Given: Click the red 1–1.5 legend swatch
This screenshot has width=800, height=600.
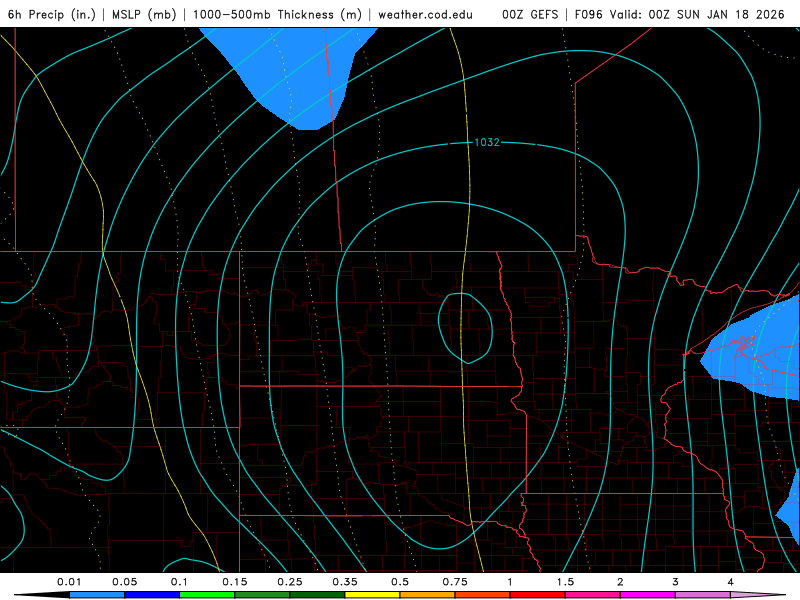Looking at the screenshot, I should [538, 595].
